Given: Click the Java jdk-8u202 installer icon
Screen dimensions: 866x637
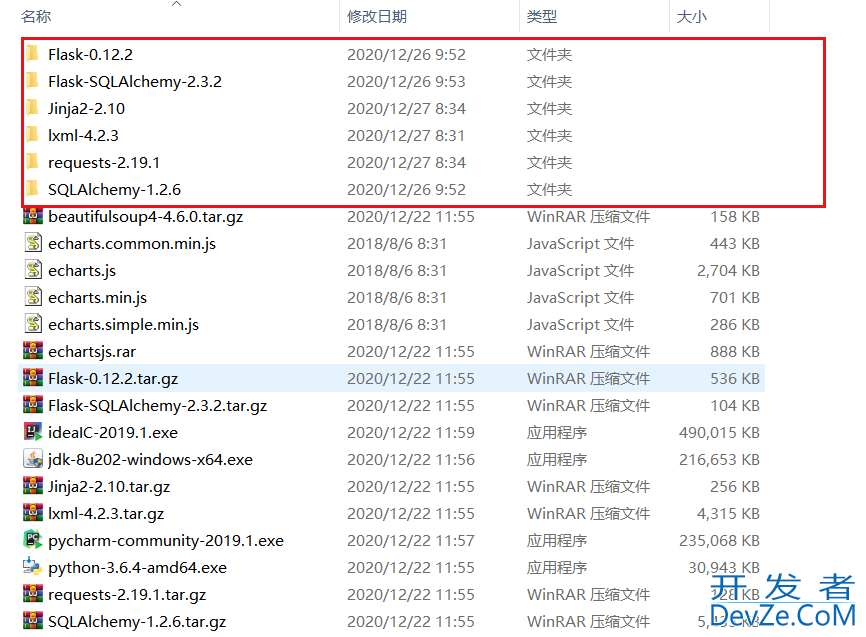Looking at the screenshot, I should click(x=33, y=459).
